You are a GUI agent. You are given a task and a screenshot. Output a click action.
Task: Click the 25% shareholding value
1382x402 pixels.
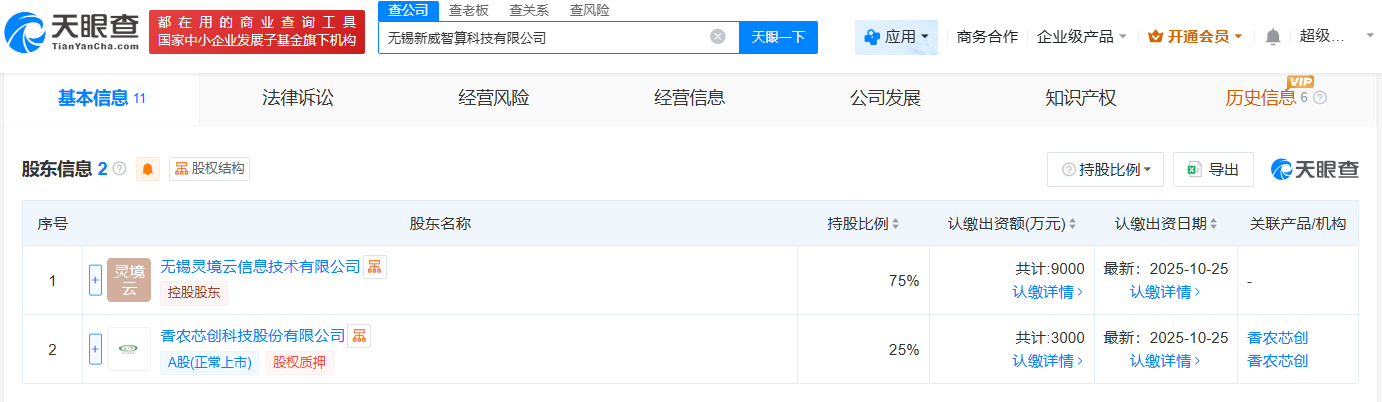pos(903,349)
